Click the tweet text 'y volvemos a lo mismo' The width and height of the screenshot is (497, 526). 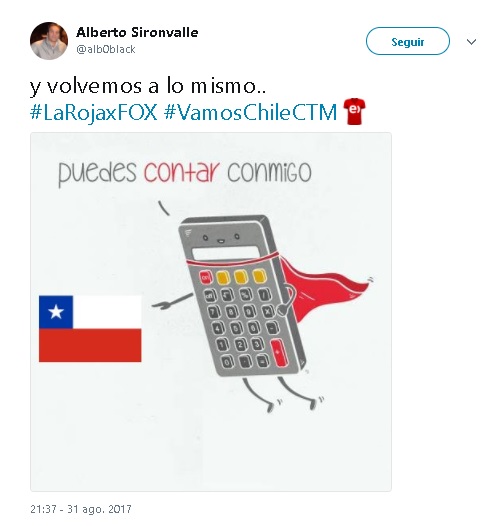[148, 87]
